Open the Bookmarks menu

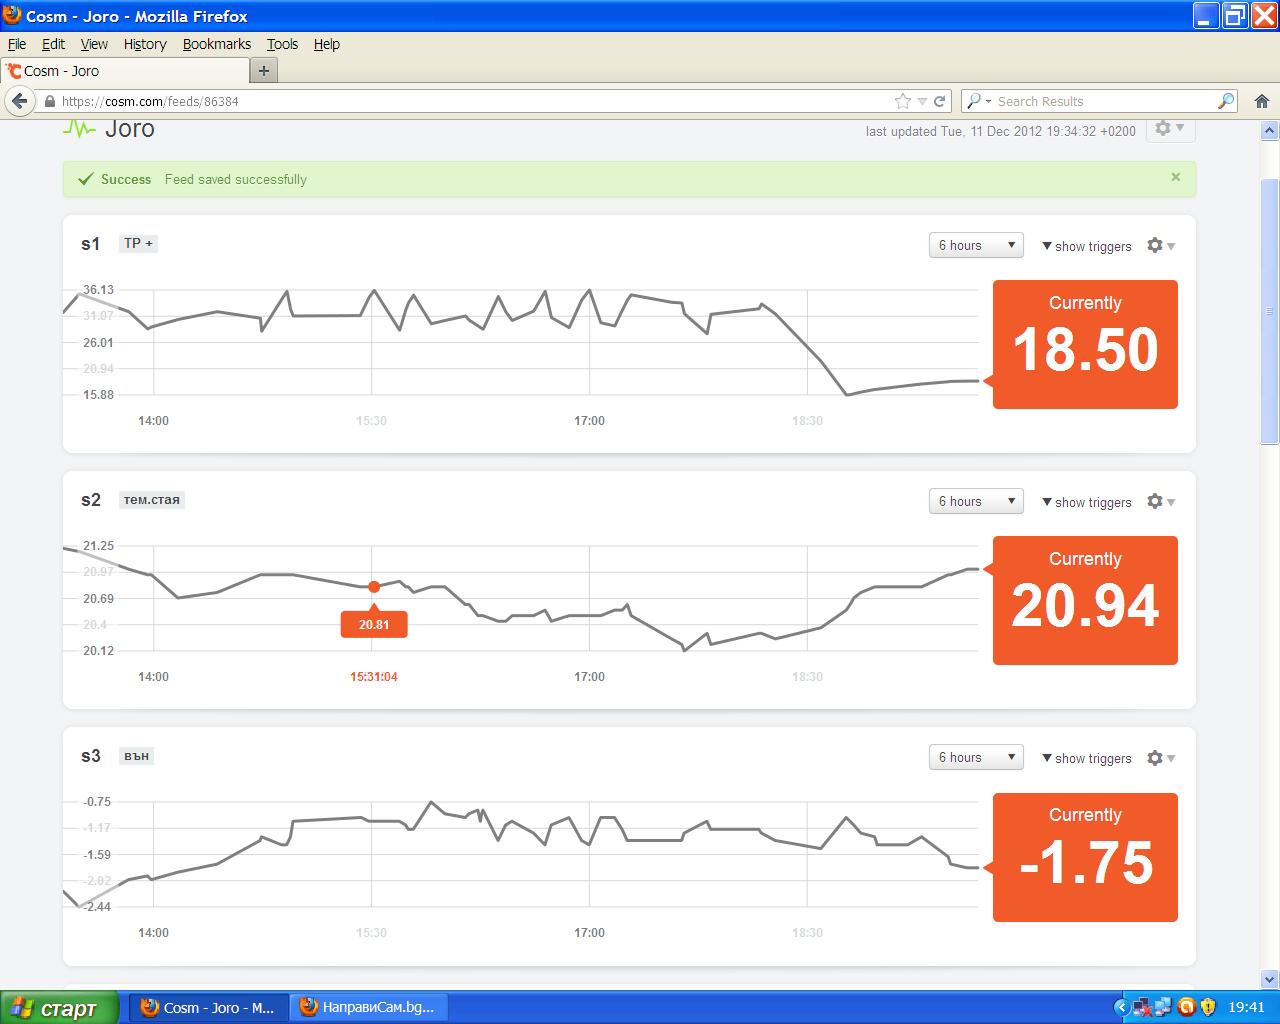click(x=217, y=44)
